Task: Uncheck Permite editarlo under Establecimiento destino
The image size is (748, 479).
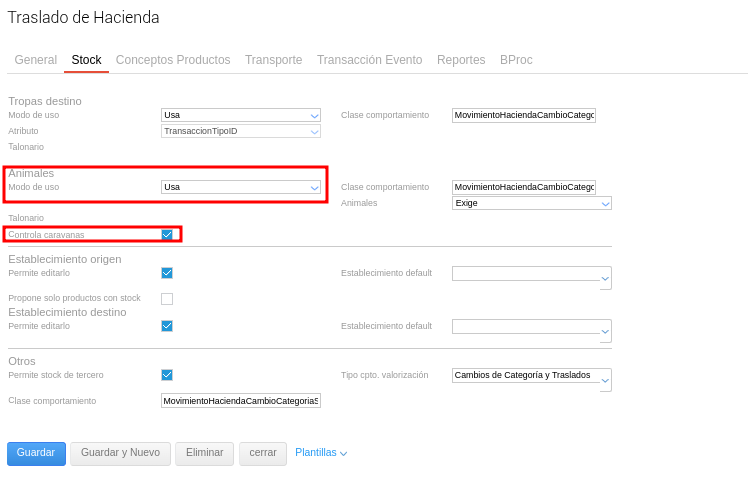Action: point(167,325)
